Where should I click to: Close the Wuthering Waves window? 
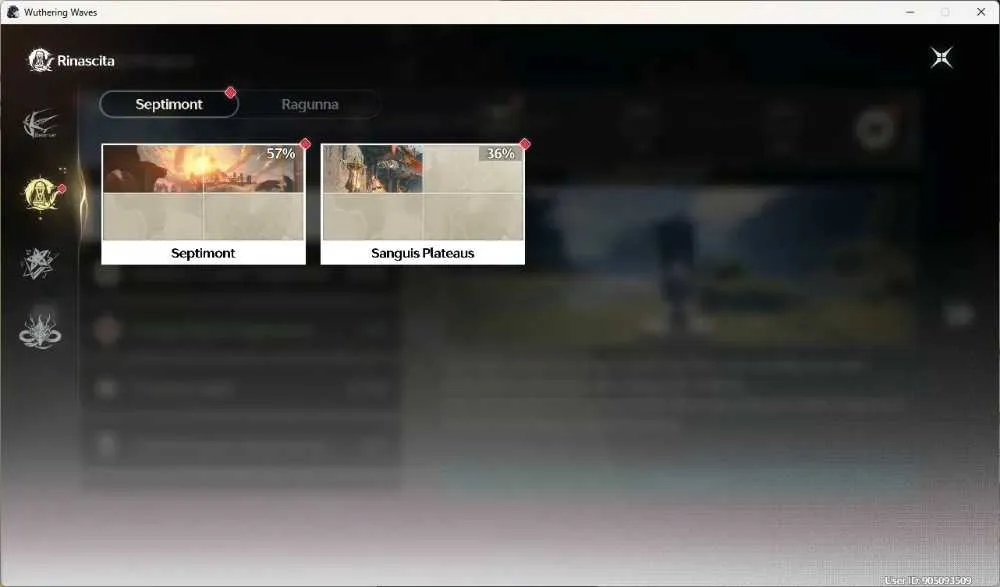(981, 12)
